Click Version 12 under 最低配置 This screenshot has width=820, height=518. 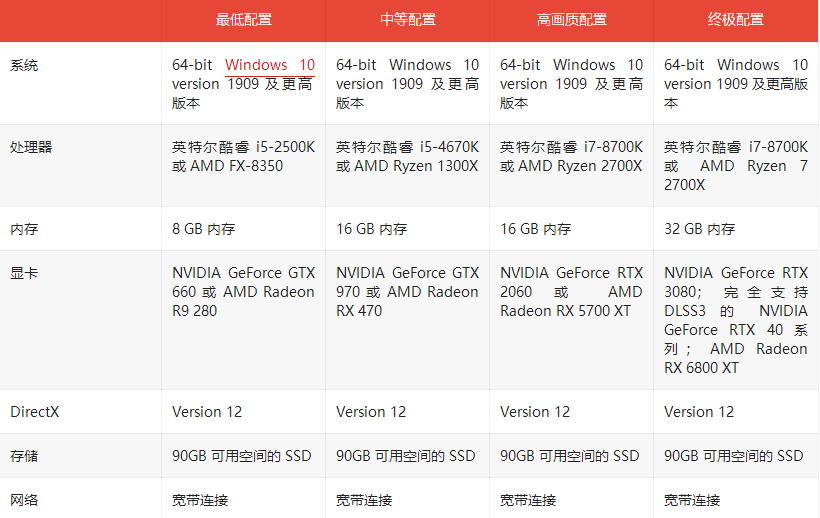point(207,412)
